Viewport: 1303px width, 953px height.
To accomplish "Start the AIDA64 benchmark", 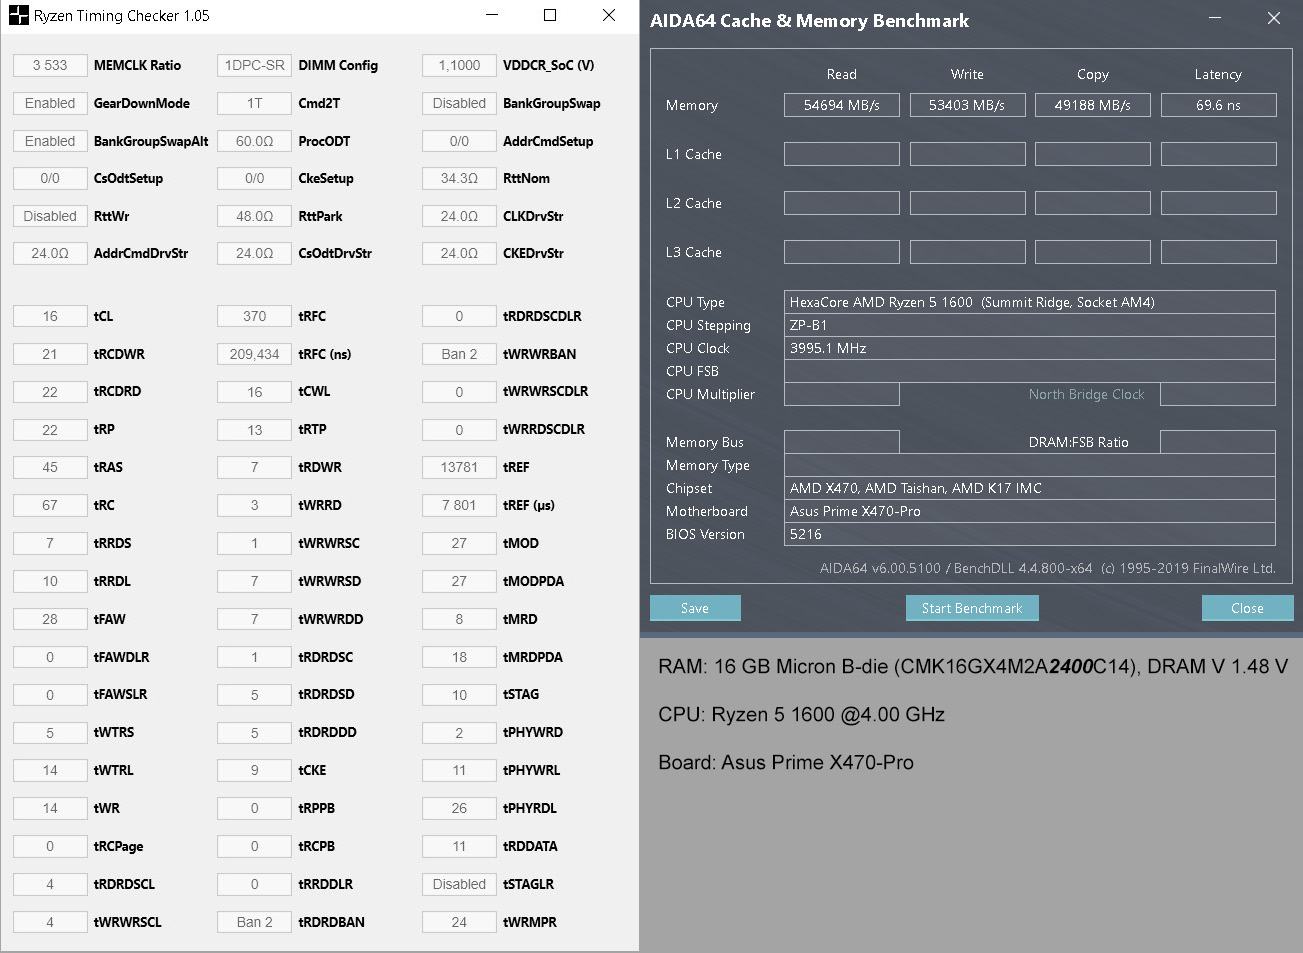I will pyautogui.click(x=972, y=608).
